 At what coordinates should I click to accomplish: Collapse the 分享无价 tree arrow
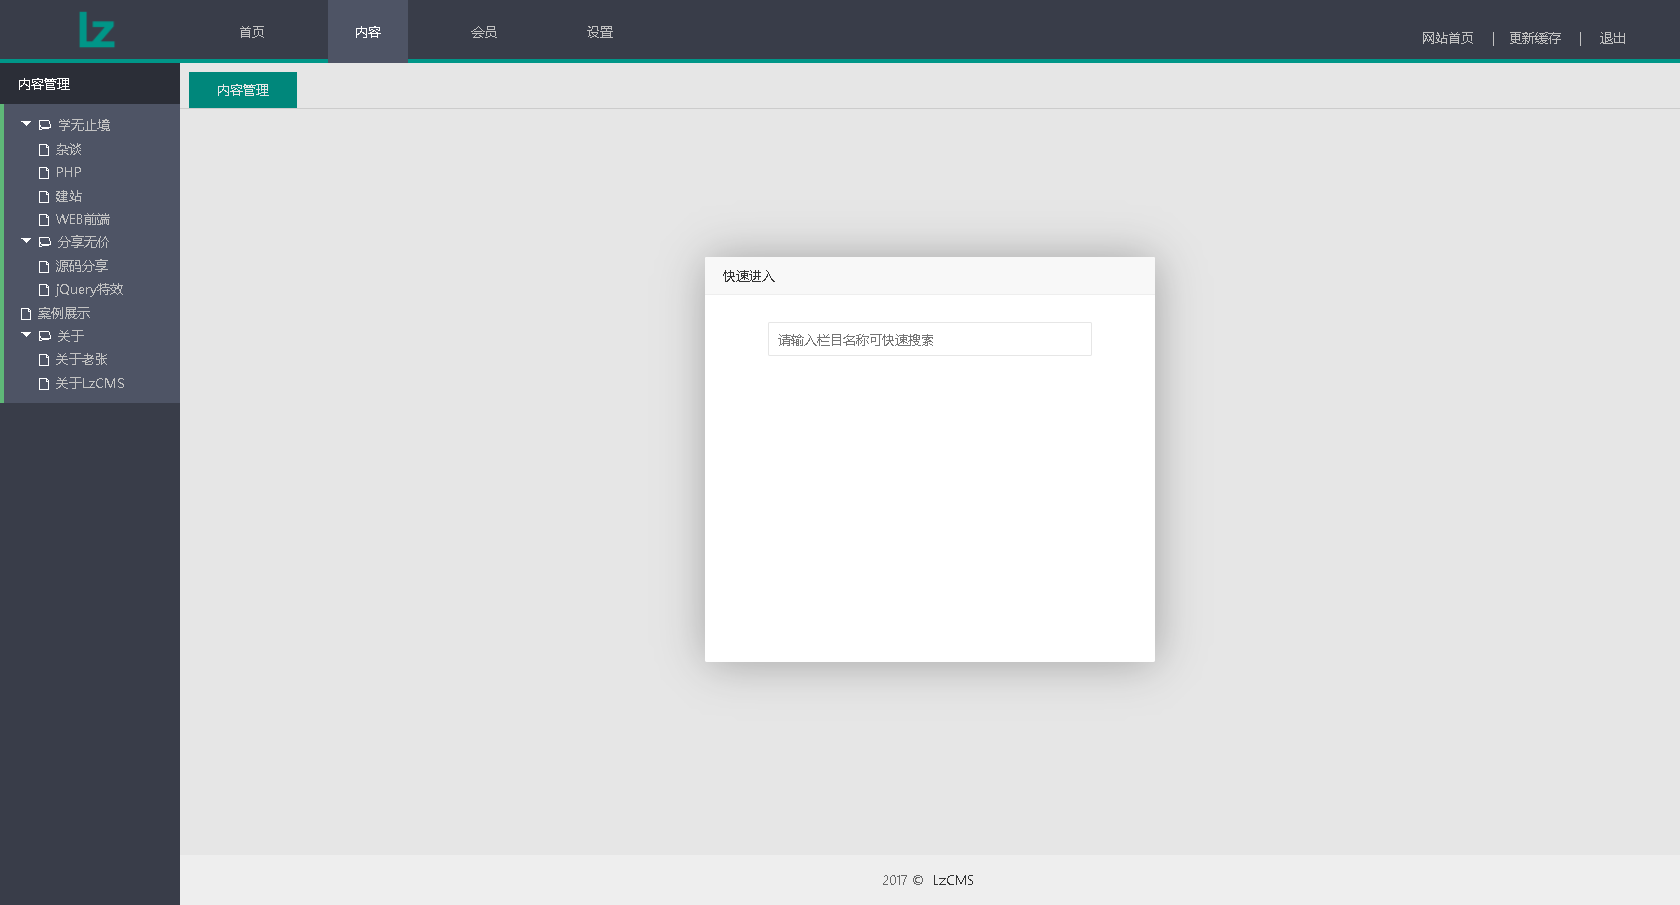tap(26, 241)
